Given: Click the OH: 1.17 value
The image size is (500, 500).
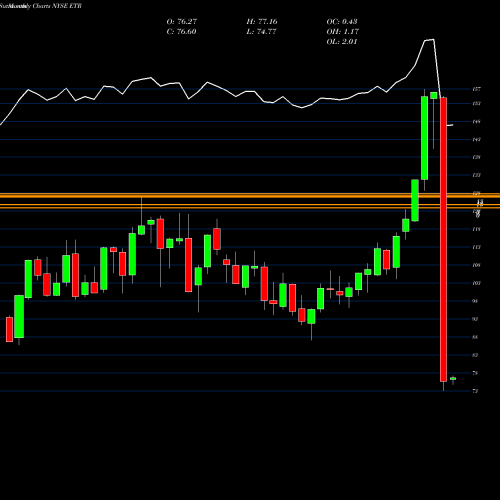Looking at the screenshot, I should pos(342,32).
